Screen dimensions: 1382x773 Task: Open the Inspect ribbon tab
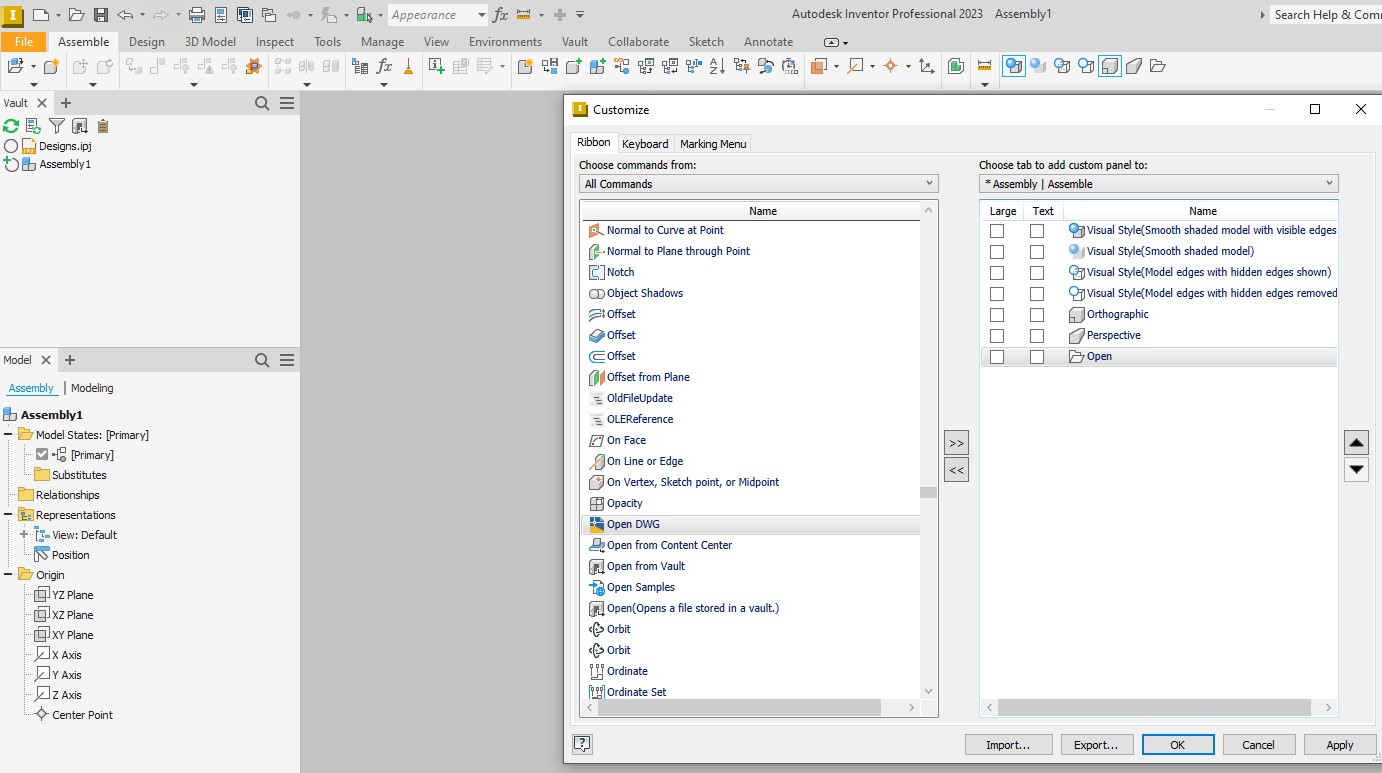274,42
